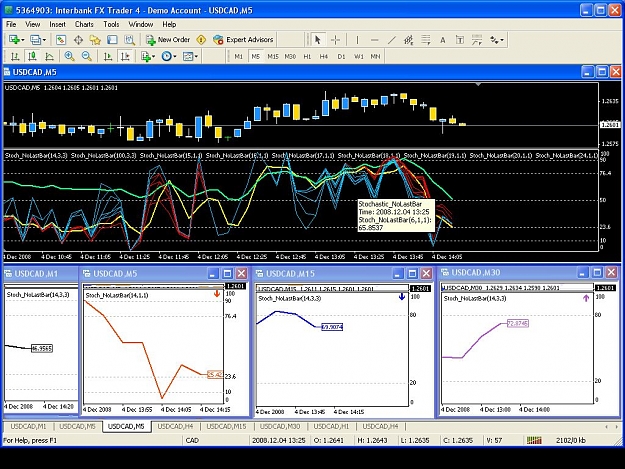625x469 pixels.
Task: Switch timeframe to M5
Action: 256,57
